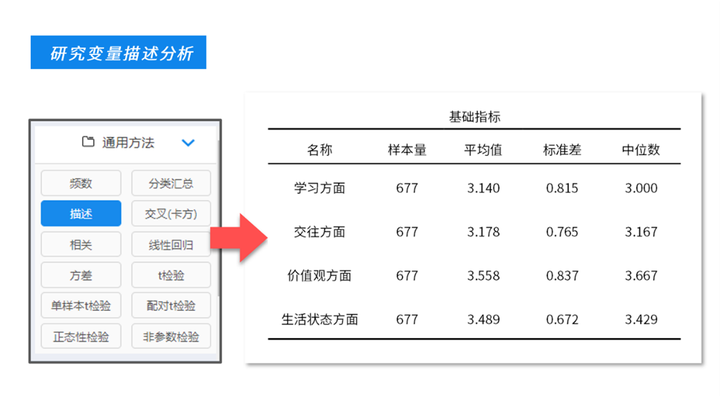The height and width of the screenshot is (397, 720).
Task: Click the mean value 3.489
Action: (x=483, y=319)
